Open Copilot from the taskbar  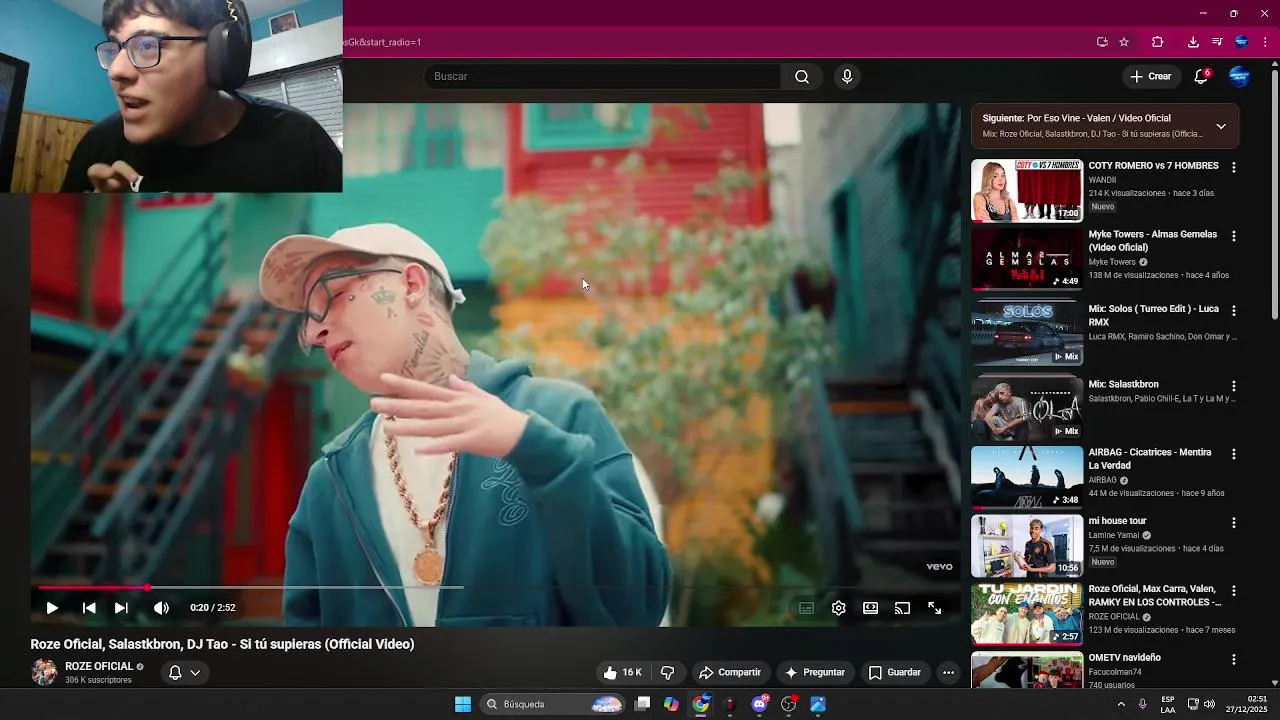[x=671, y=704]
